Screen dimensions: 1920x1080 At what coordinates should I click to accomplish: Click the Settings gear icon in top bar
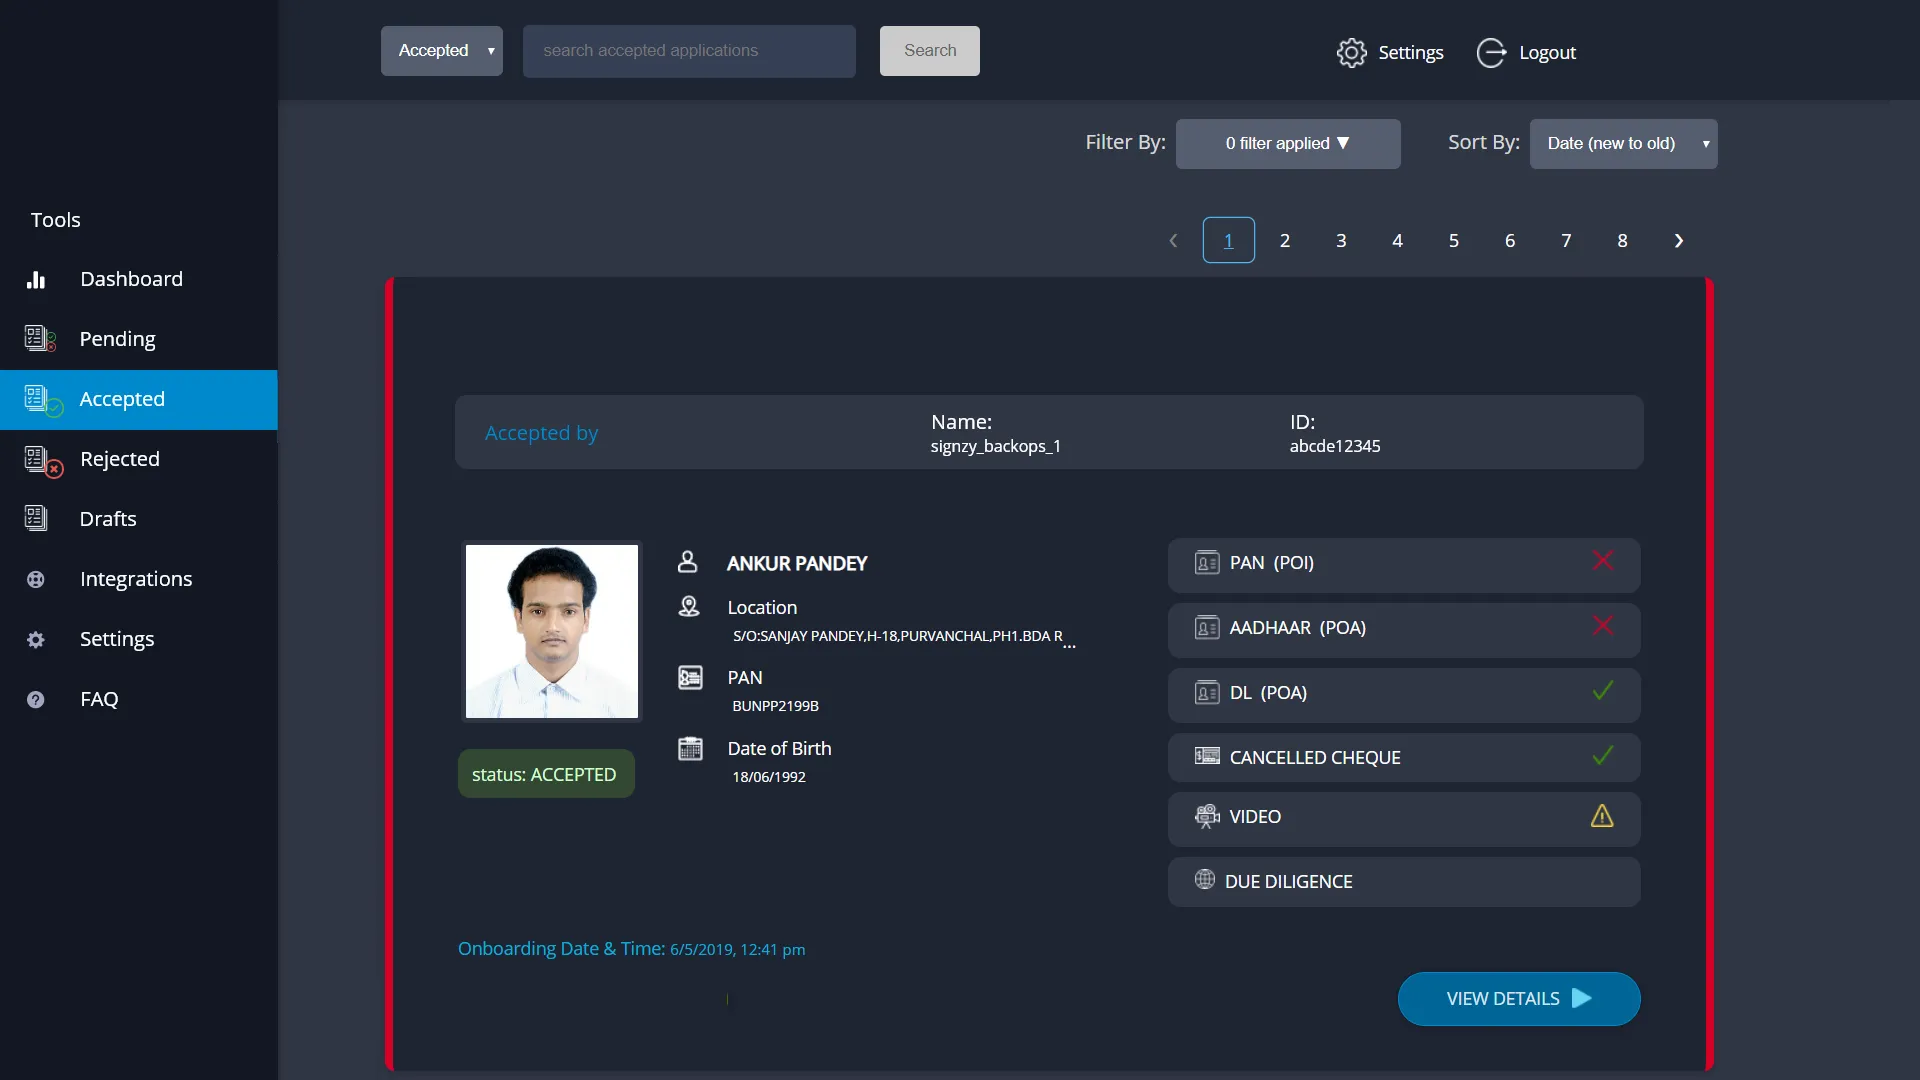coord(1351,53)
